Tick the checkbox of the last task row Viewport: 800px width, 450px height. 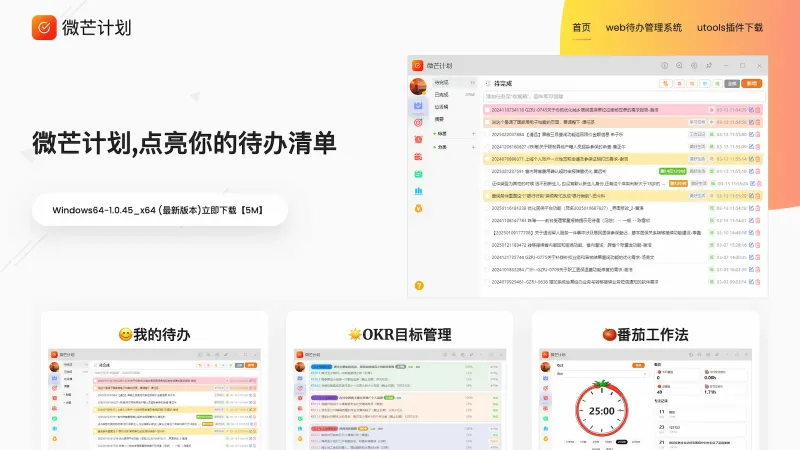(487, 282)
